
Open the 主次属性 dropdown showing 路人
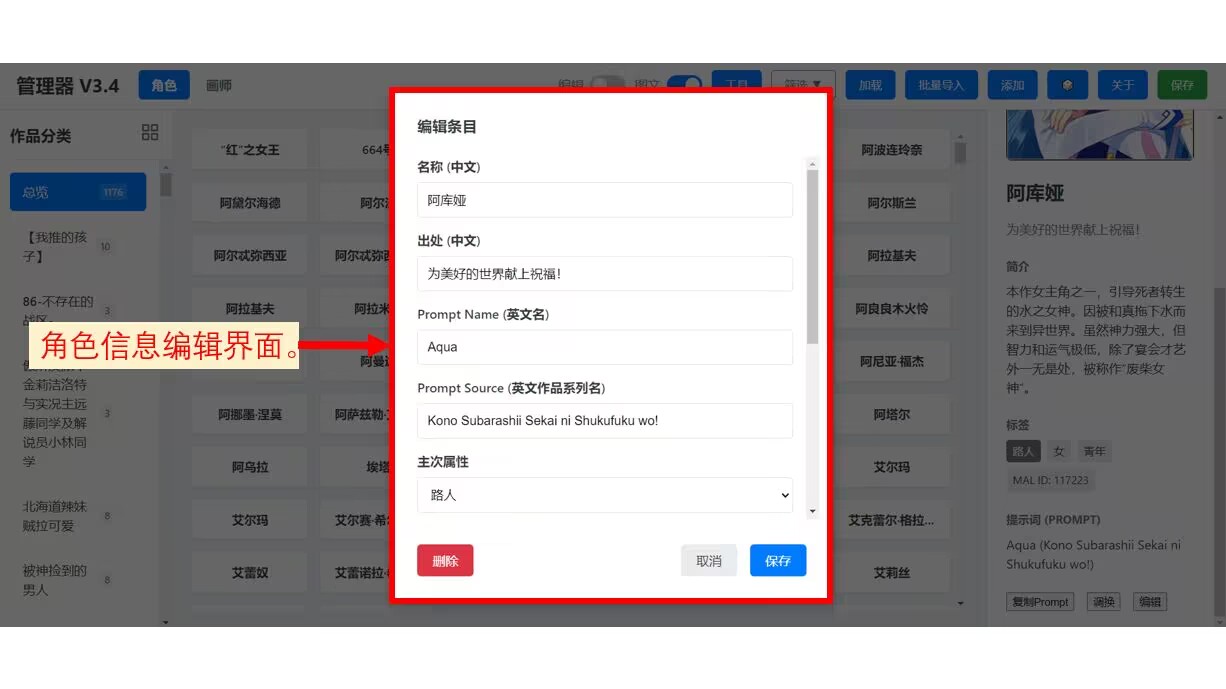pos(605,495)
